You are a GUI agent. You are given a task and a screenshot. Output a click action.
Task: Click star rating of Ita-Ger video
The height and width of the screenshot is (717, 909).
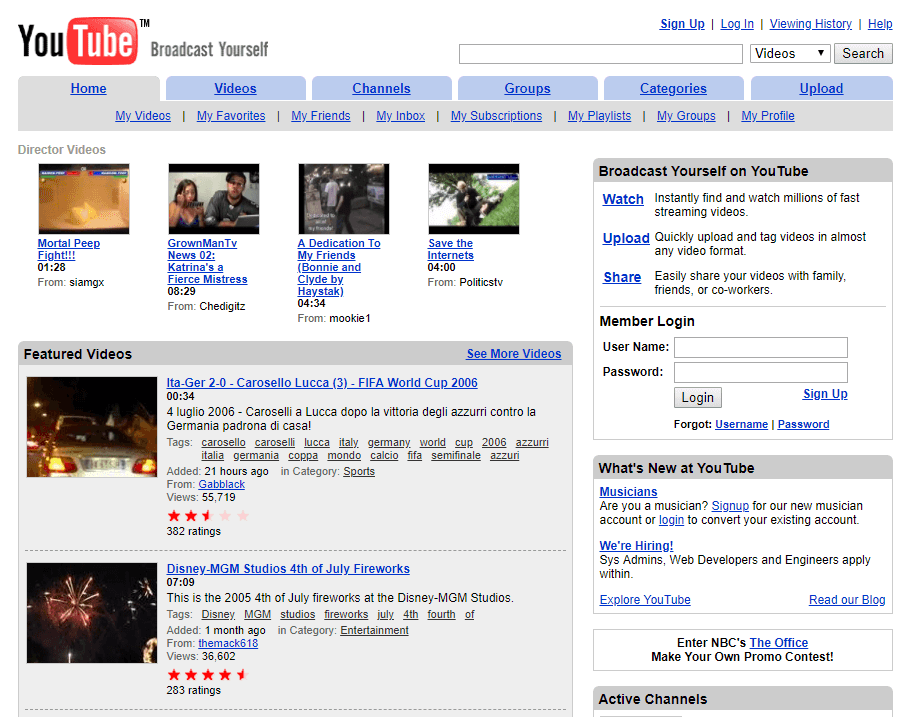point(208,515)
